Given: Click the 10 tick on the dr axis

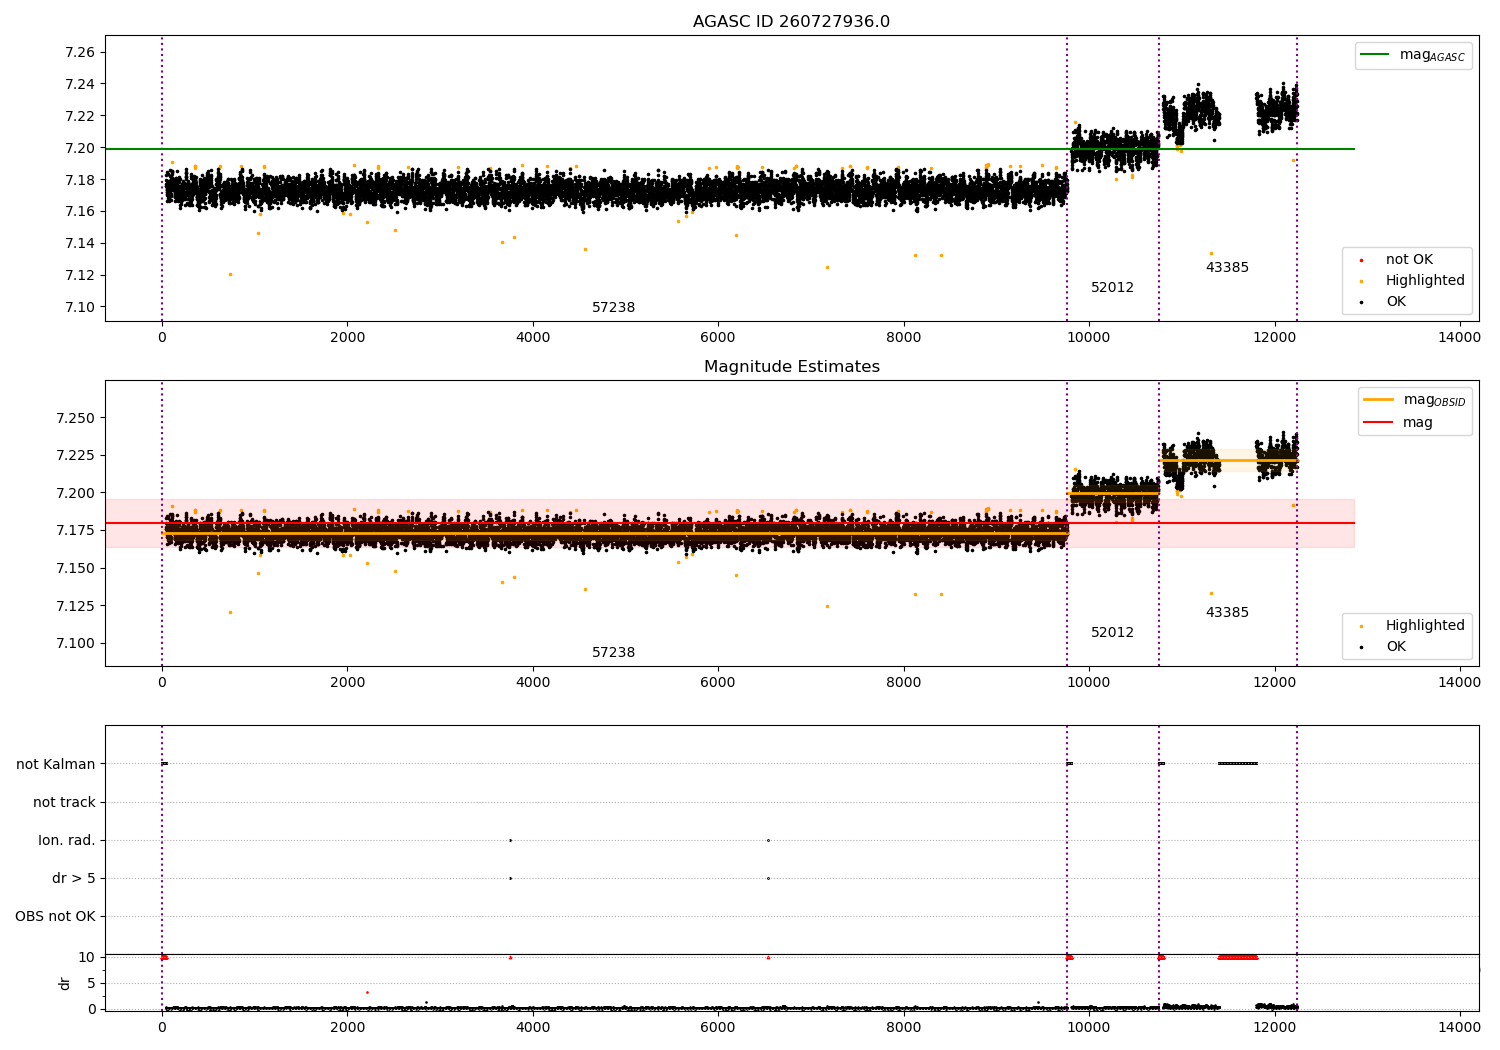Looking at the screenshot, I should 87,957.
